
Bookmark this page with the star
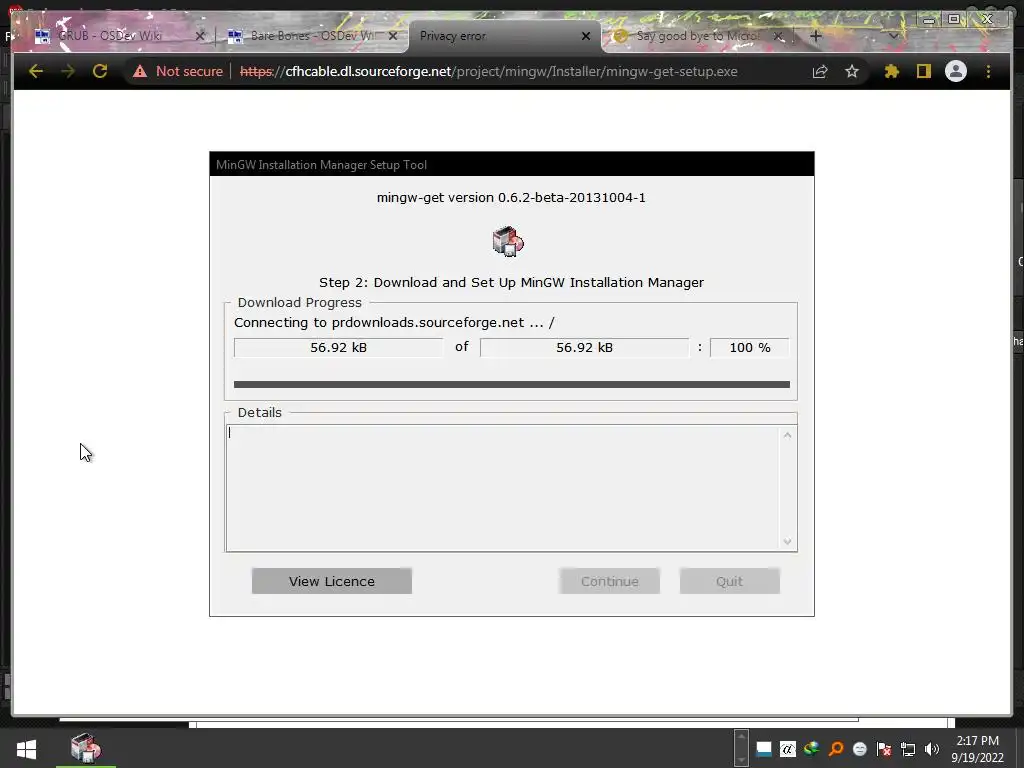[852, 71]
